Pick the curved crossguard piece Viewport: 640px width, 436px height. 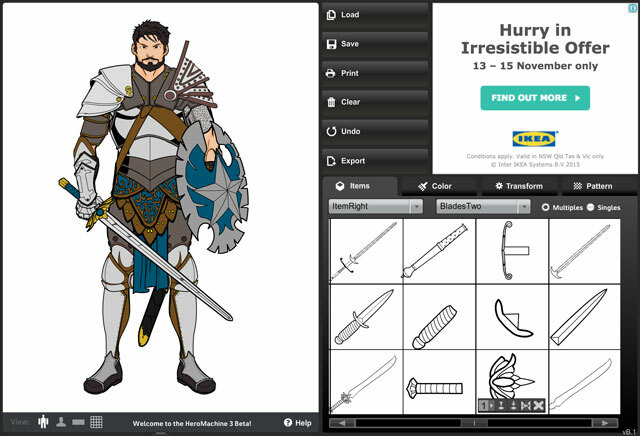pyautogui.click(x=512, y=251)
